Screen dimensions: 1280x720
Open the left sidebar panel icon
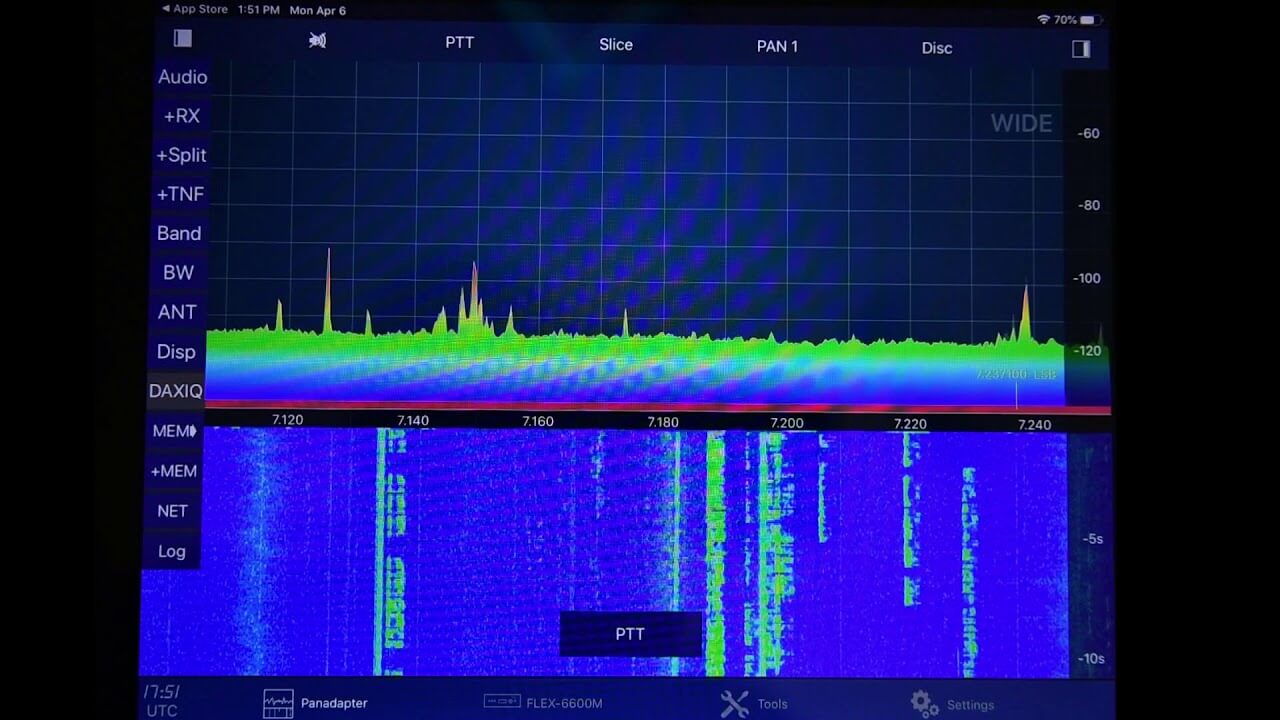pos(181,37)
